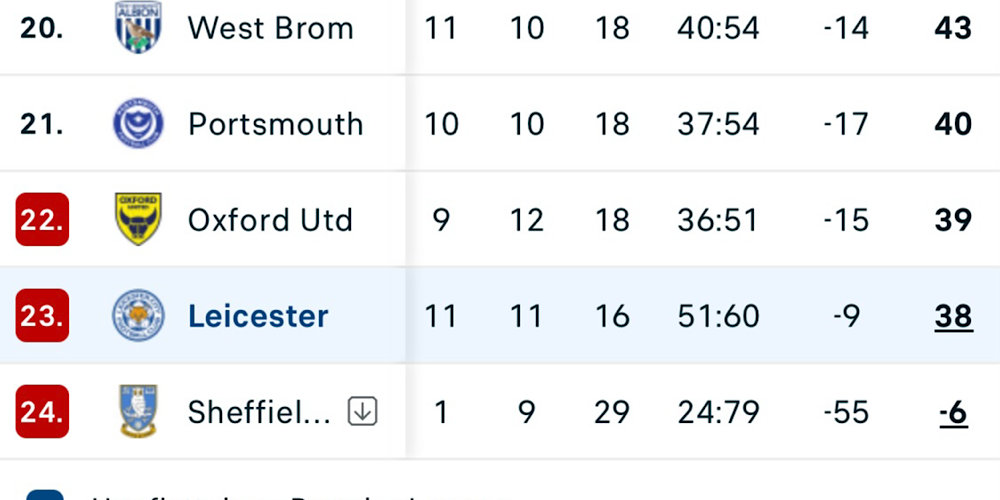Viewport: 1000px width, 500px height.
Task: Open the truncated Sheffiel... team name
Action: pos(259,412)
